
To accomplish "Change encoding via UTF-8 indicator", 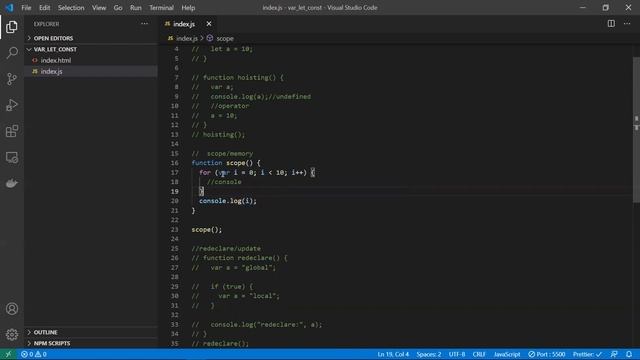I will click(457, 354).
